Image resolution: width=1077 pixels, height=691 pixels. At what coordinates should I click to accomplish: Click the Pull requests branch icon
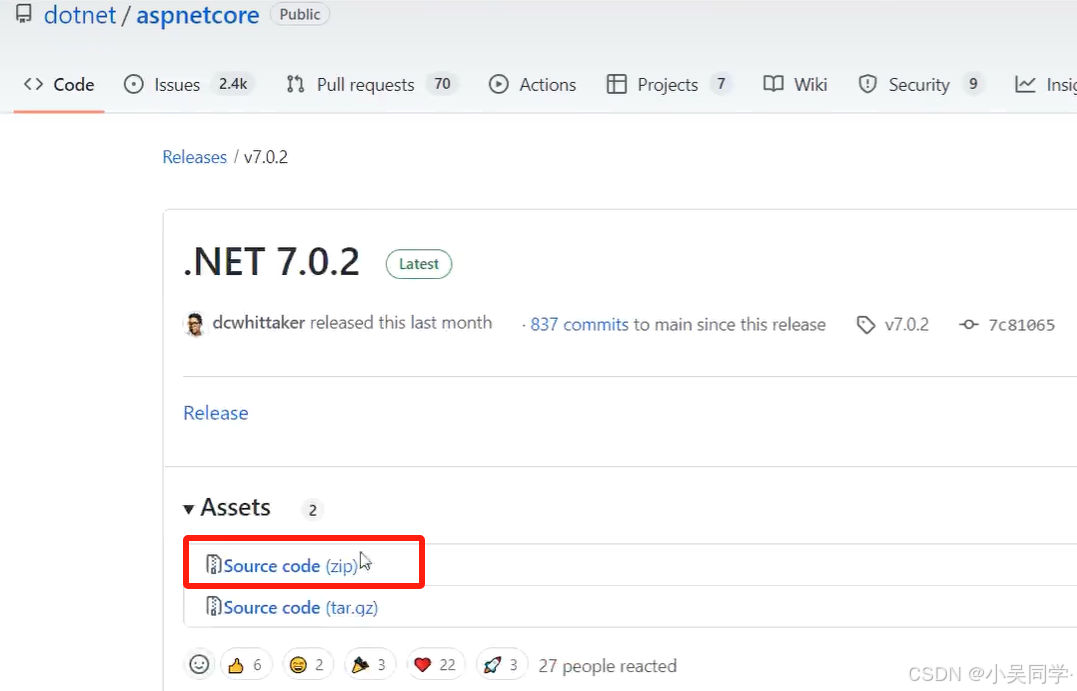pyautogui.click(x=295, y=84)
